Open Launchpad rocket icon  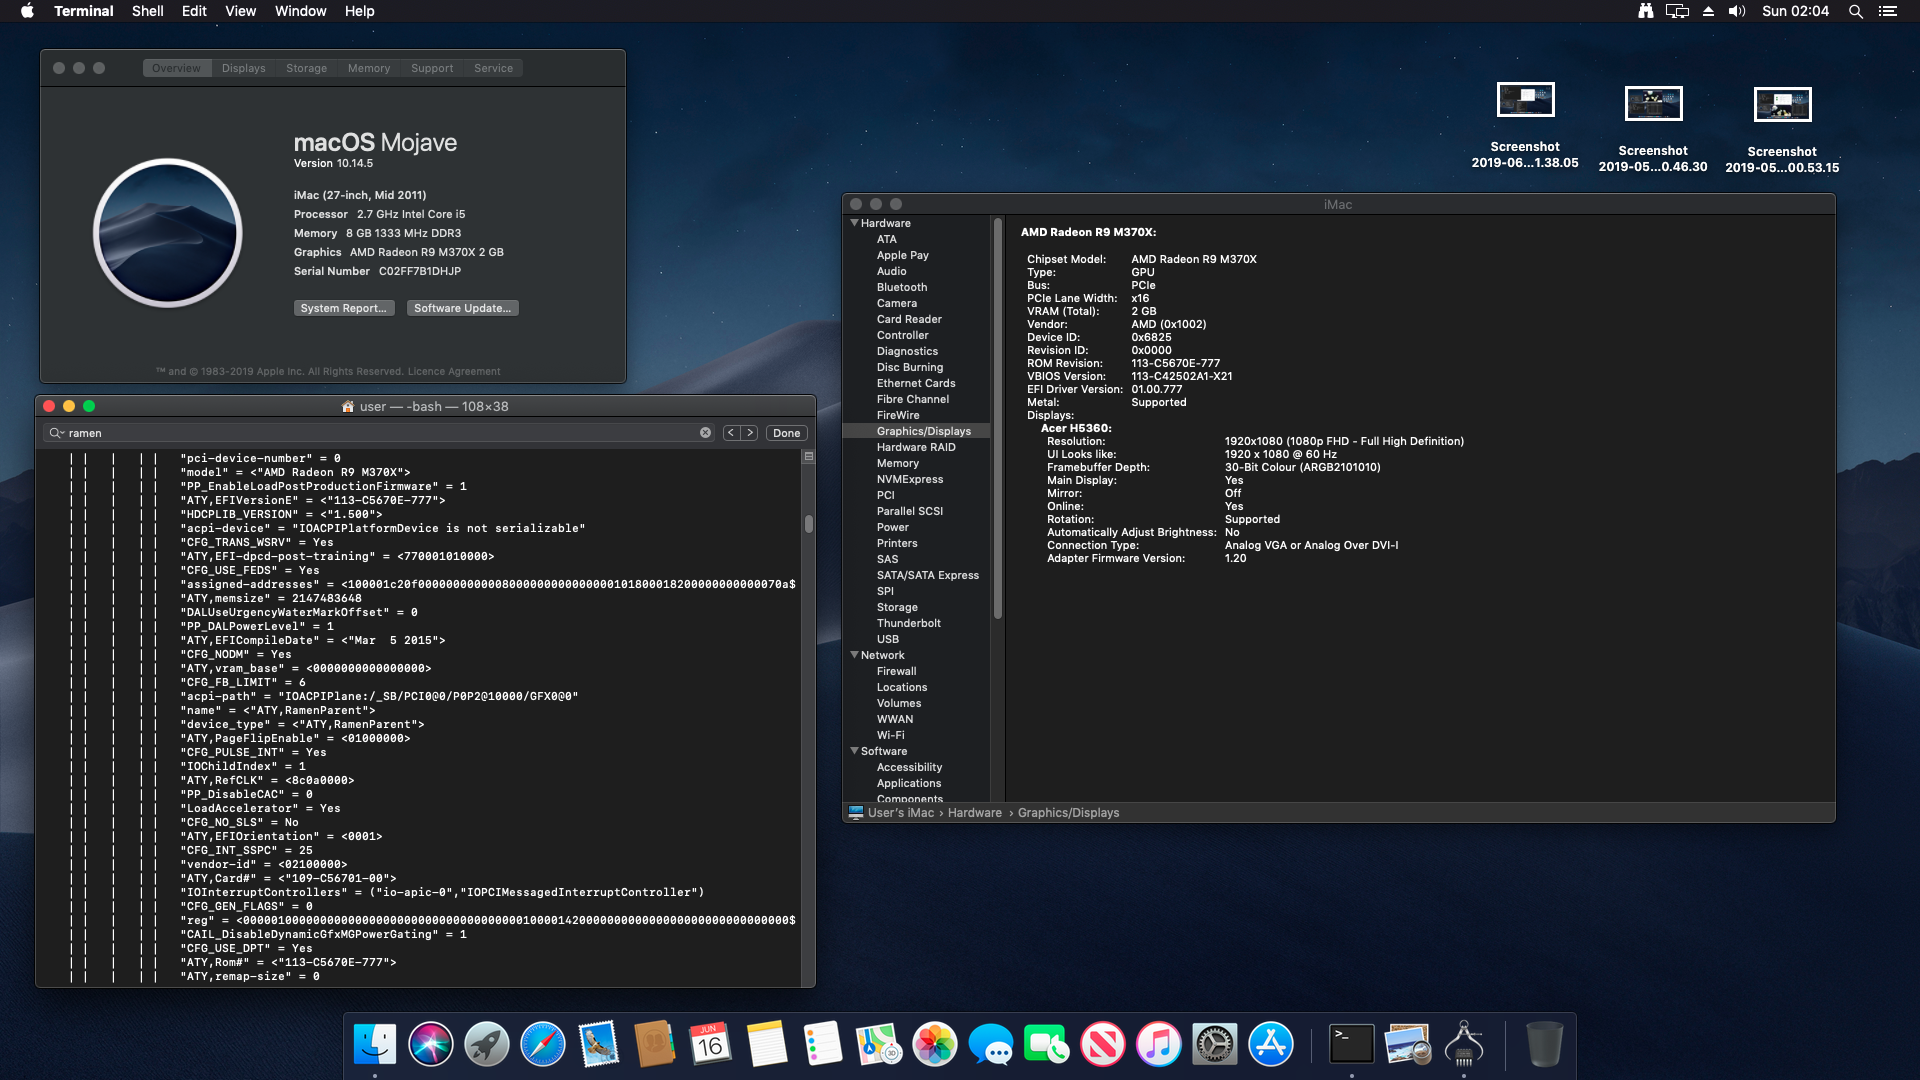pyautogui.click(x=487, y=1045)
